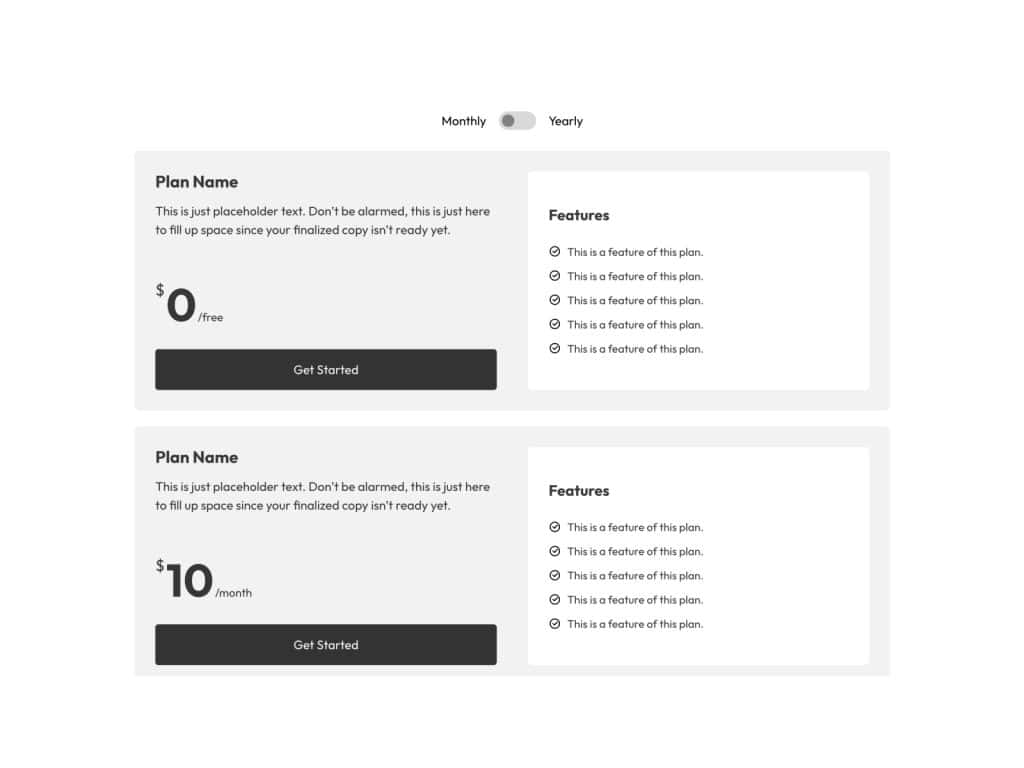Click the checkmark icon beside the first $10 plan feature
The image size is (1024, 768).
coord(554,527)
